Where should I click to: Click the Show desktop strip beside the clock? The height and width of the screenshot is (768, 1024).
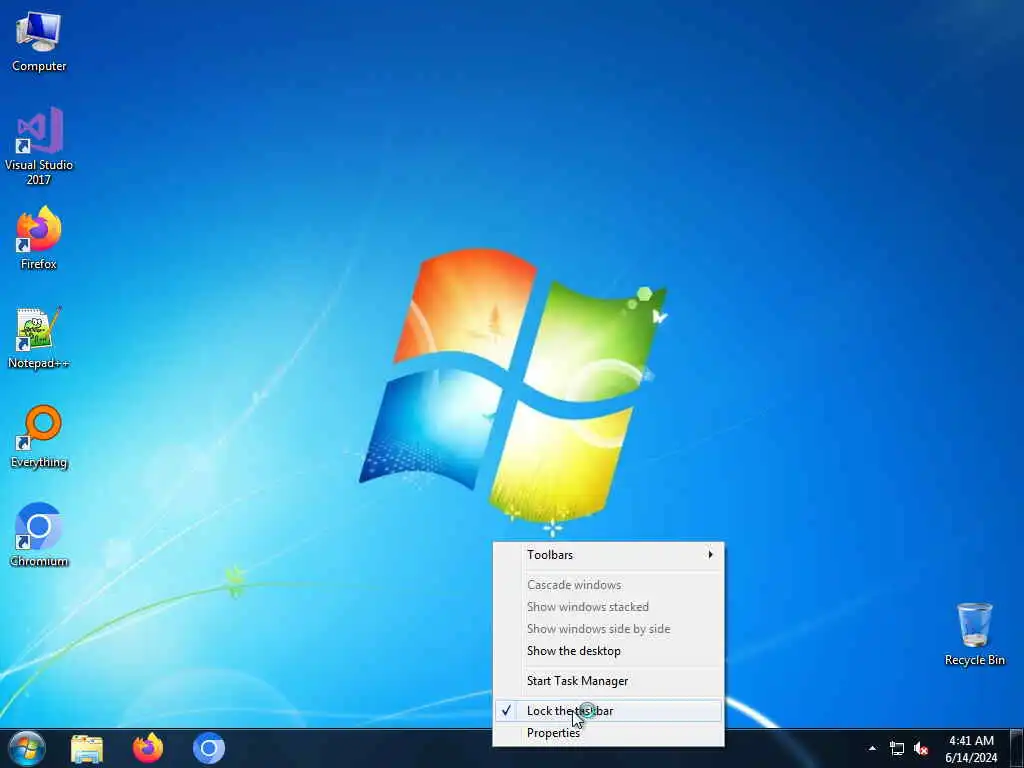[x=1017, y=748]
